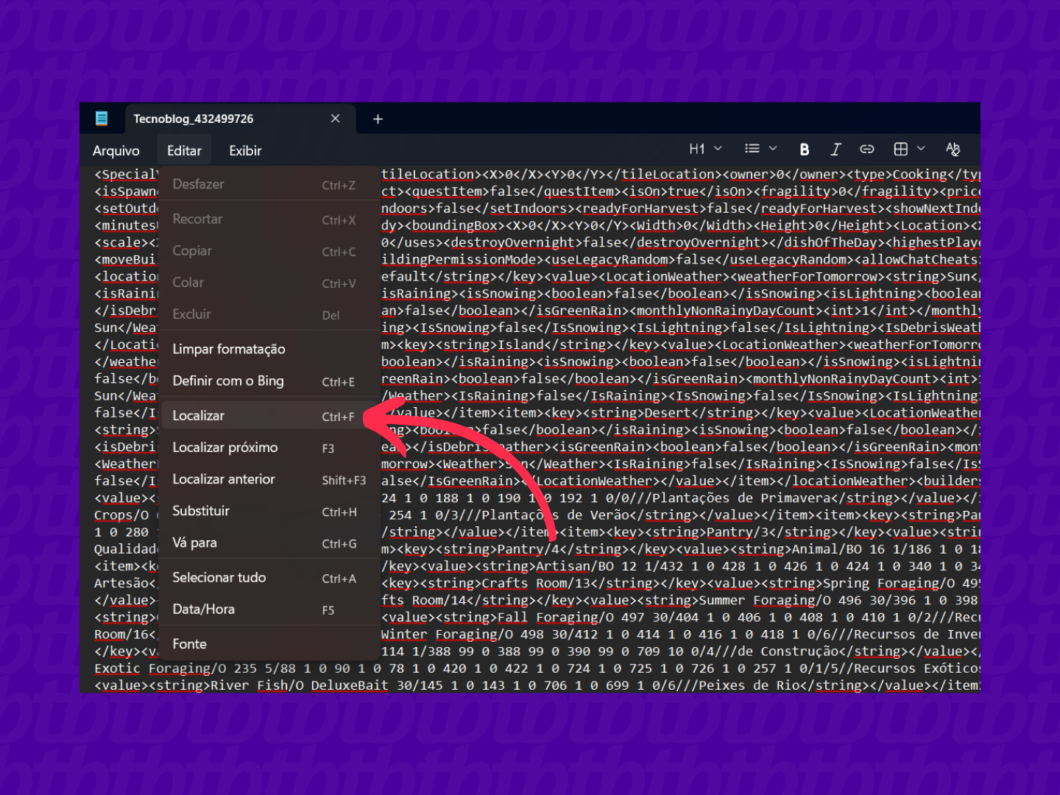The height and width of the screenshot is (795, 1060).
Task: Select Localizar from the Editar menu
Action: [x=198, y=415]
